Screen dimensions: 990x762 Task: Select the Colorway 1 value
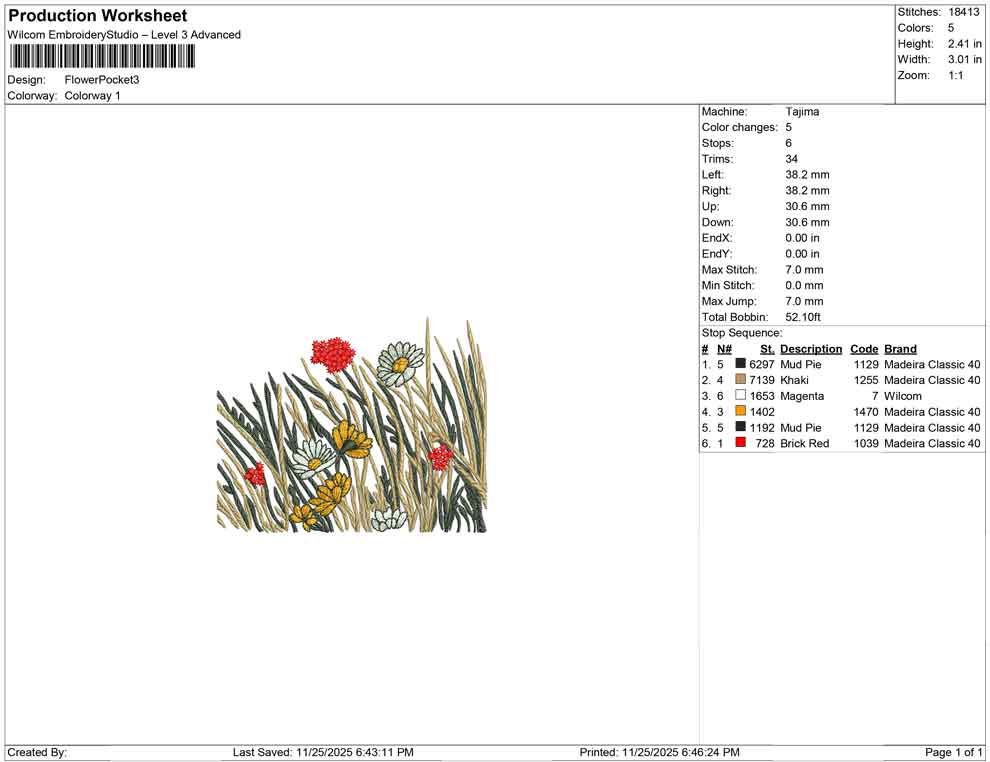92,96
